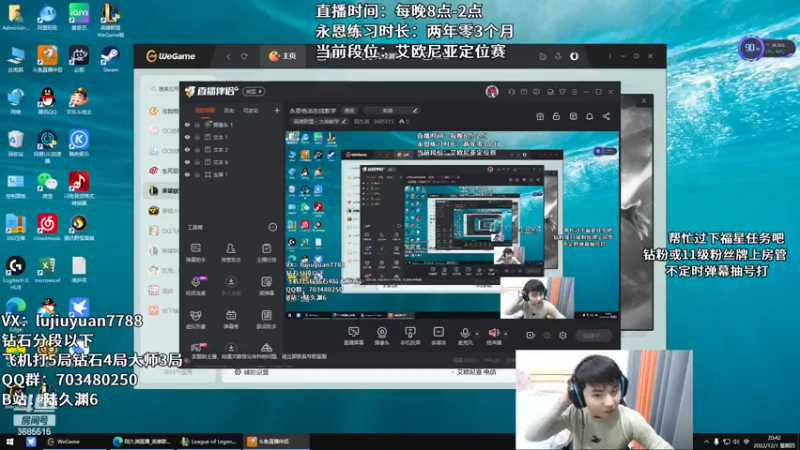
Task: Open cloudmusic desktop shortcut
Action: point(47,228)
